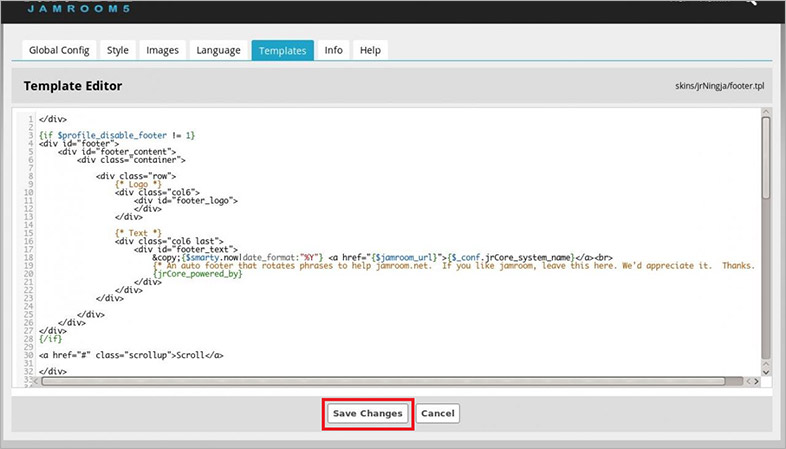786x449 pixels.
Task: Click the jrCore_powered_by line in editor
Action: (198, 274)
